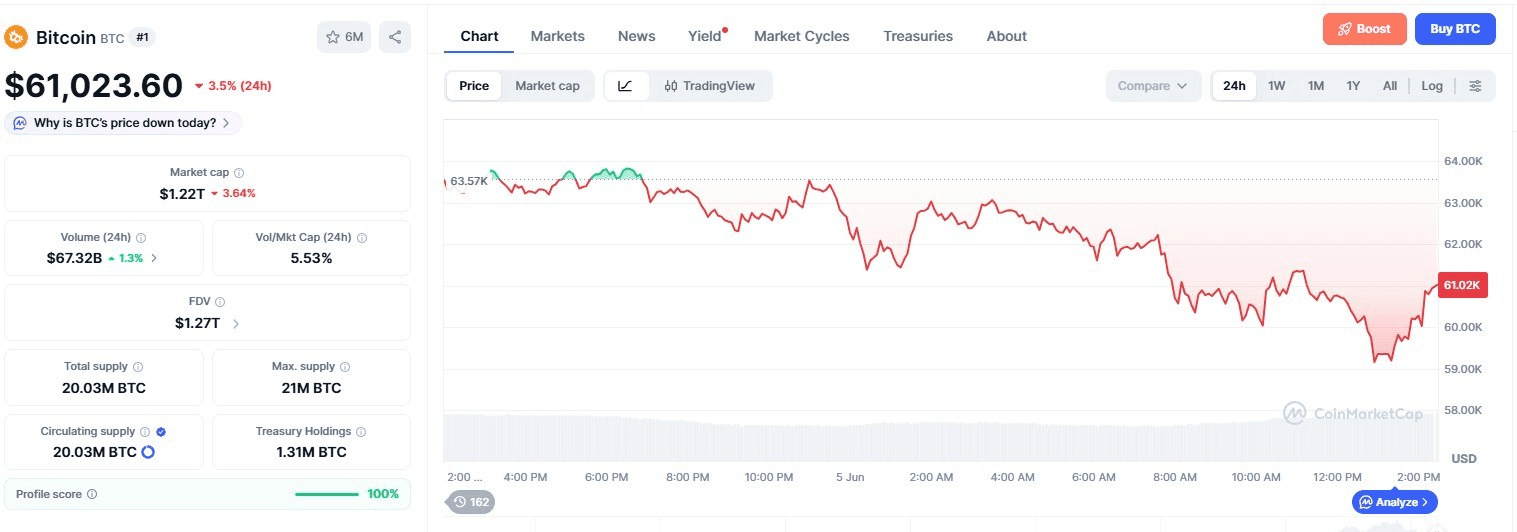The width and height of the screenshot is (1517, 532).
Task: Click the 61.02K current price label
Action: pos(1463,285)
